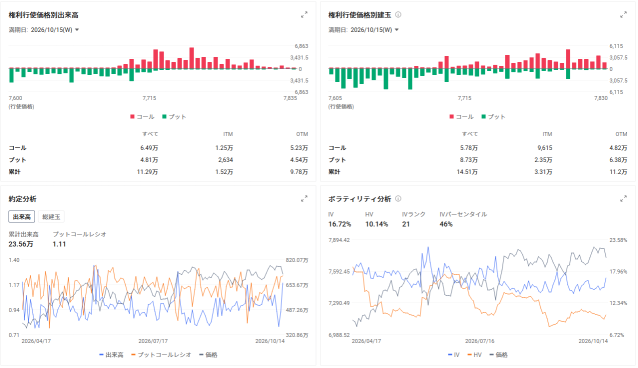The width and height of the screenshot is (638, 368).
Task: Expand the volume by strike price chart
Action: coord(304,15)
